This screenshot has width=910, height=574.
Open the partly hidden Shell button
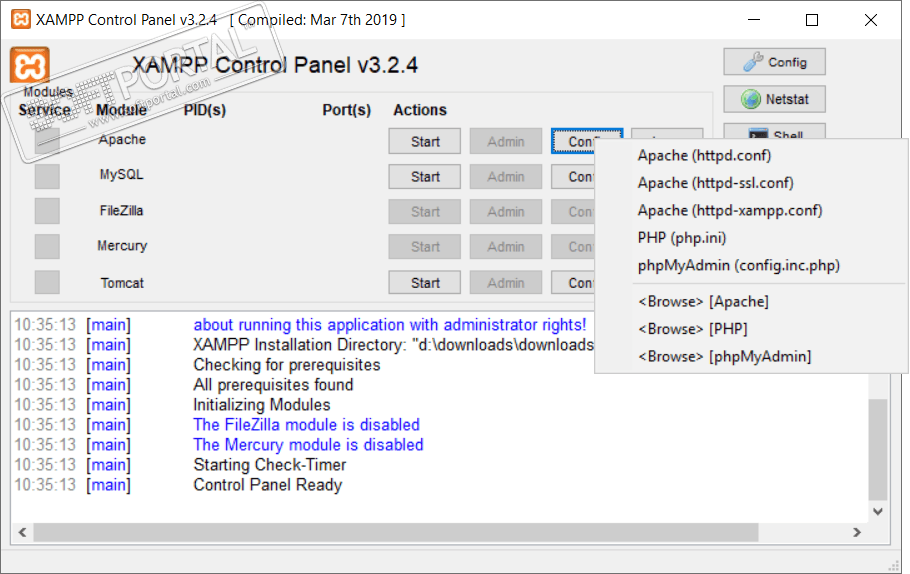[774, 132]
